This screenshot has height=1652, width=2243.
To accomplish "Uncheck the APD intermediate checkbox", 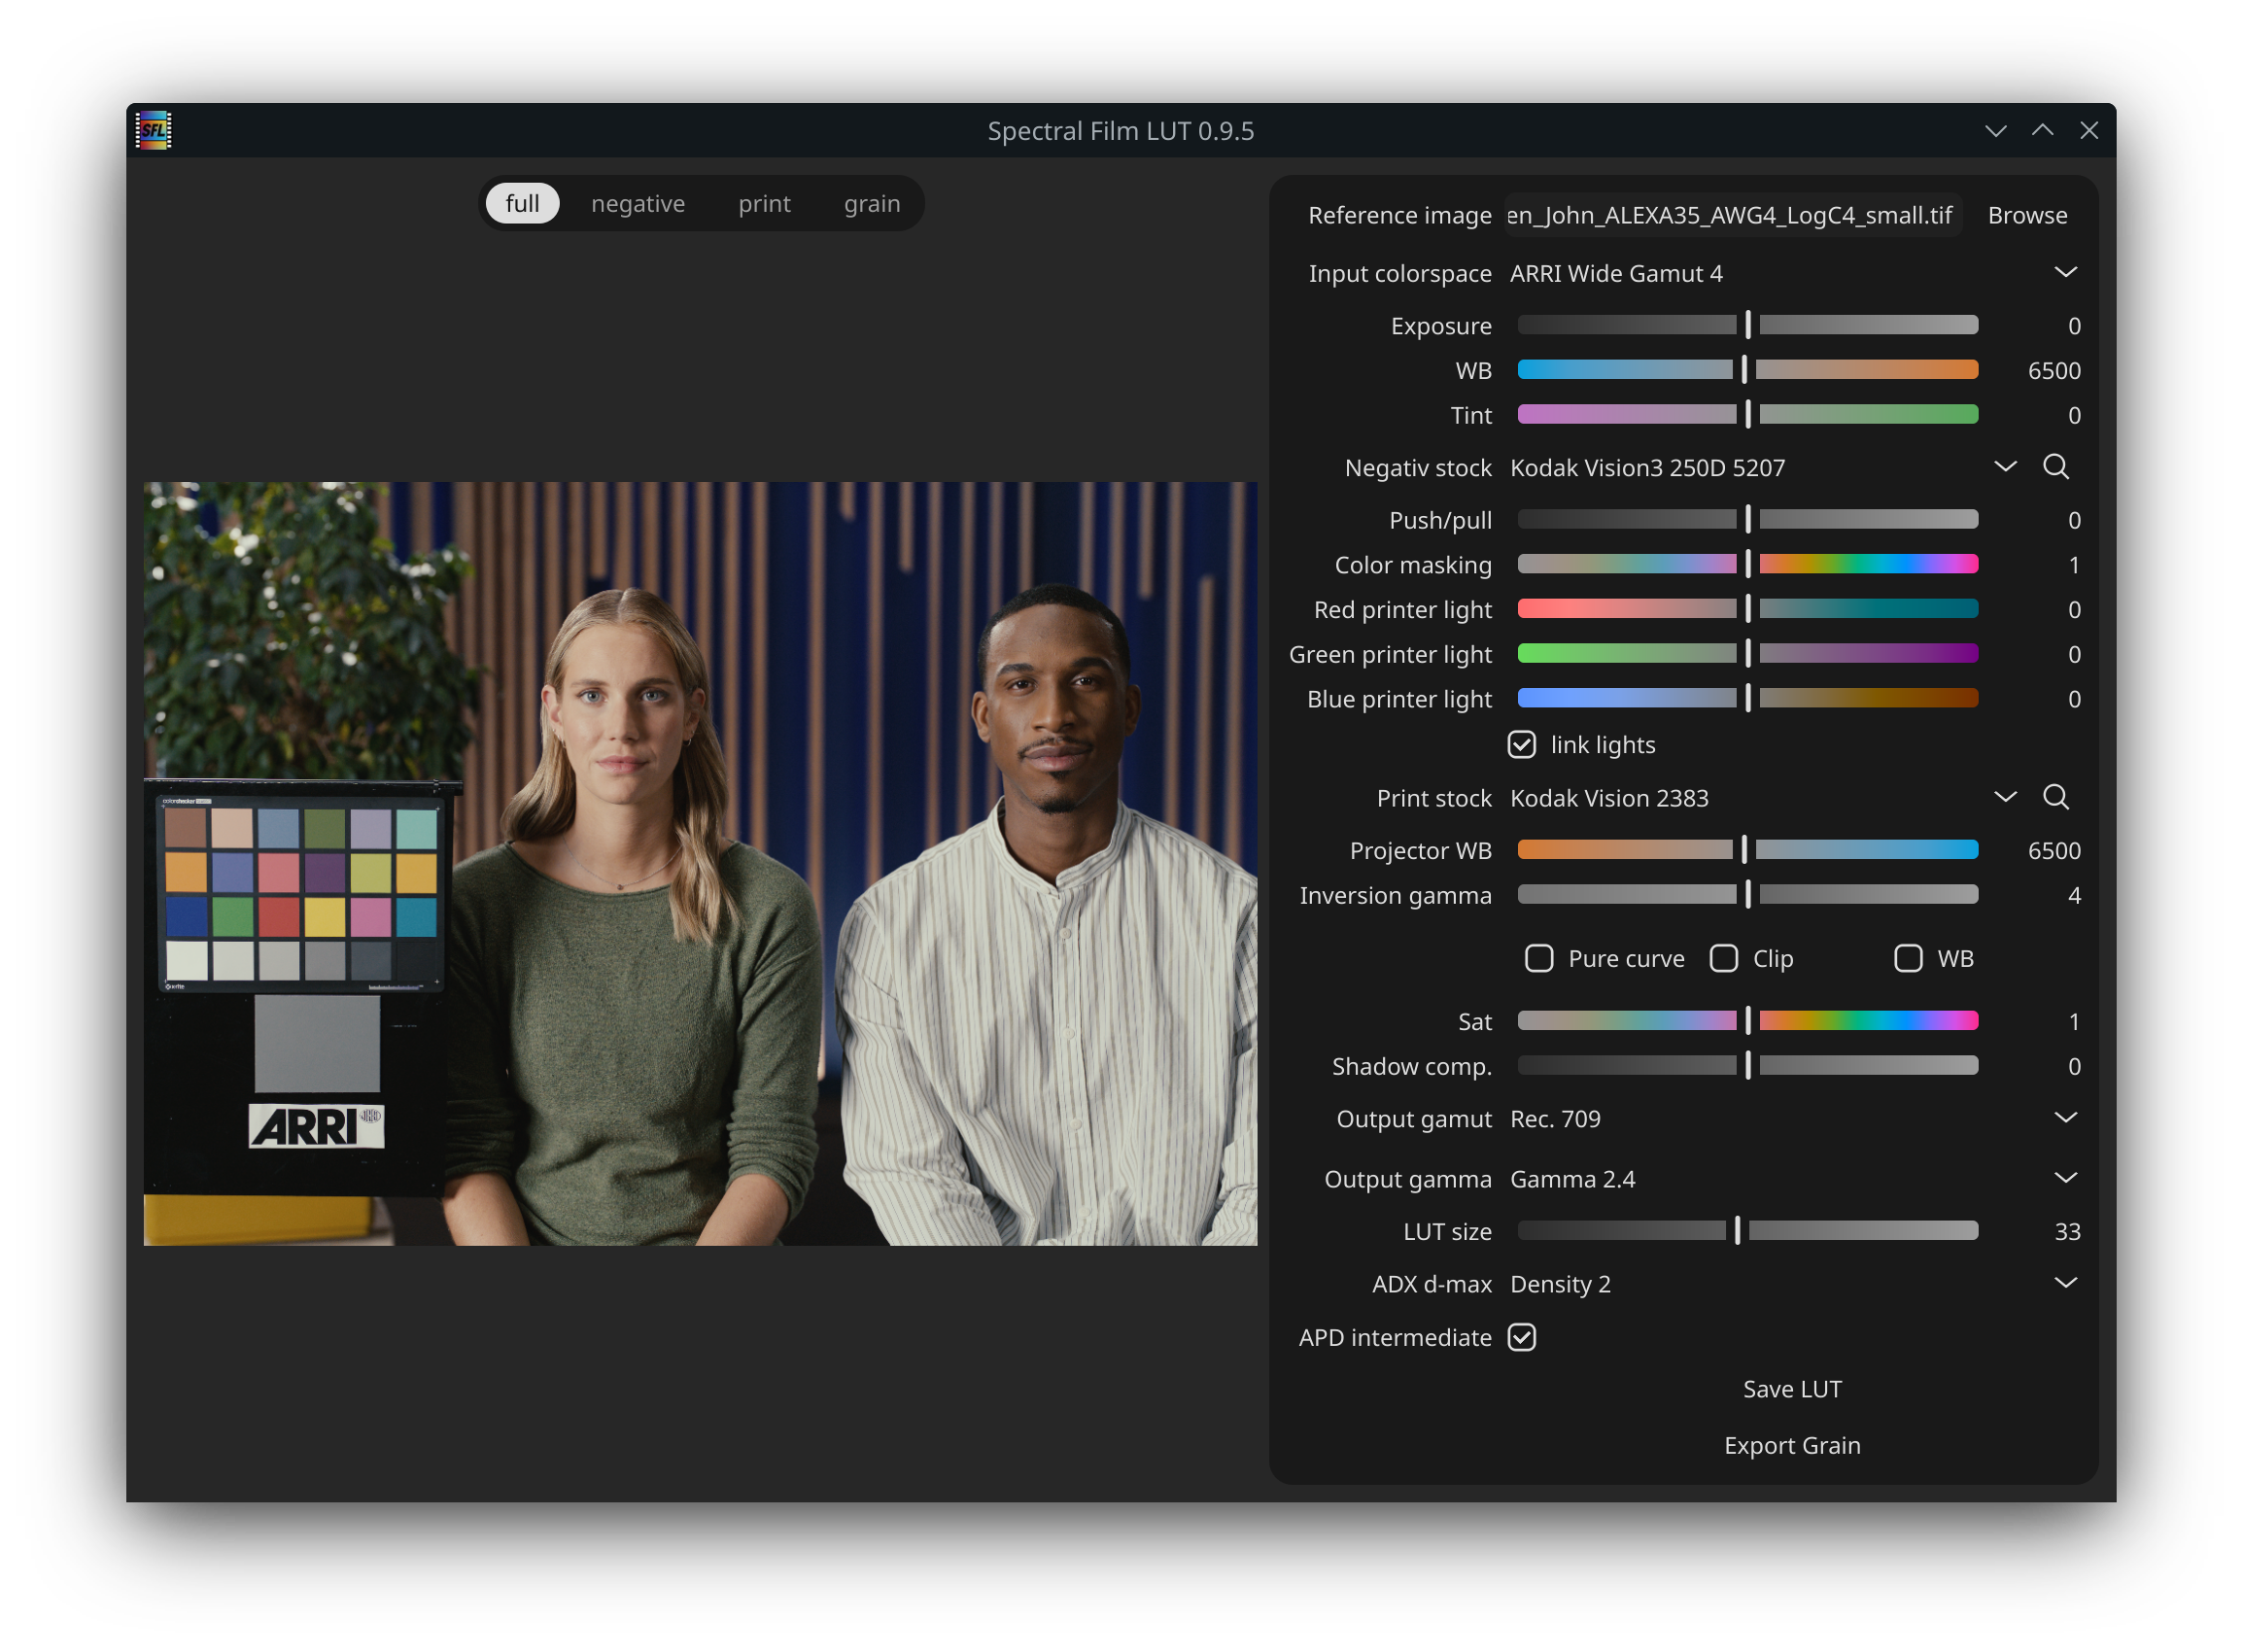I will click(1521, 1337).
